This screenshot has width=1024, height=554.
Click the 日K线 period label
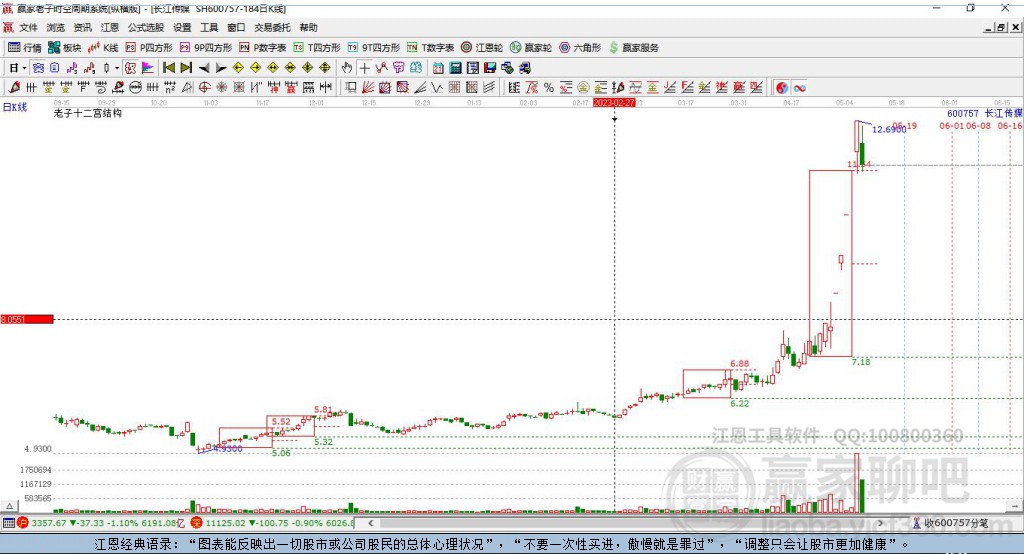pos(15,107)
